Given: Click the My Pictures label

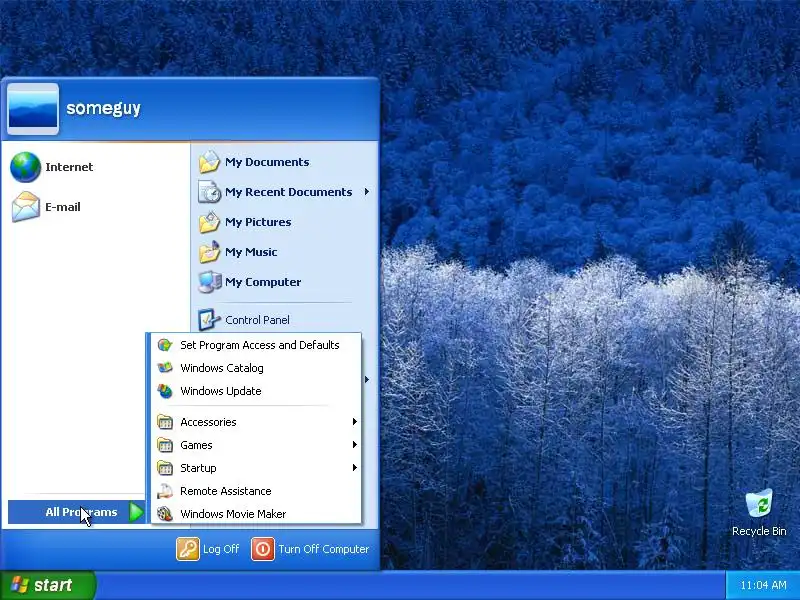Looking at the screenshot, I should coord(258,222).
